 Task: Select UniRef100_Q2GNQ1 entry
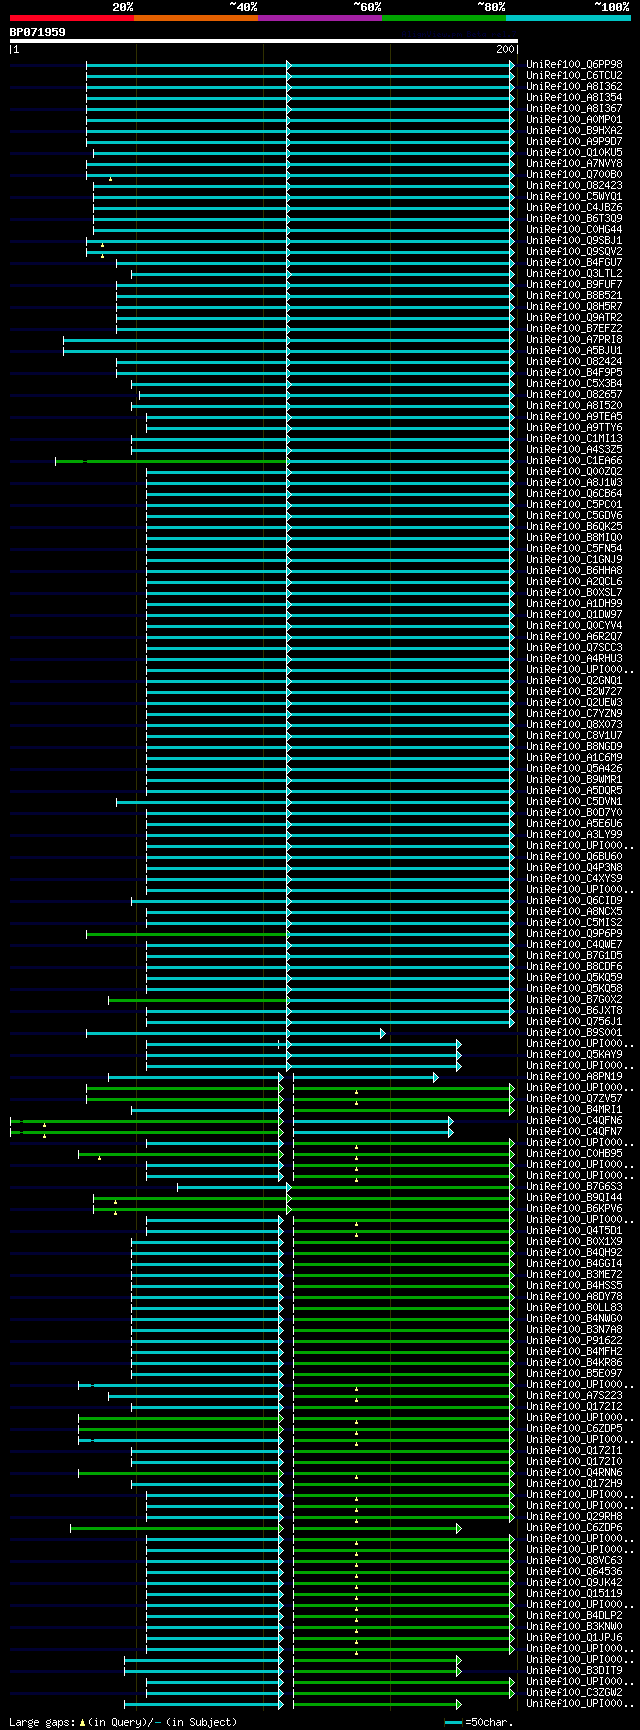coord(574,680)
